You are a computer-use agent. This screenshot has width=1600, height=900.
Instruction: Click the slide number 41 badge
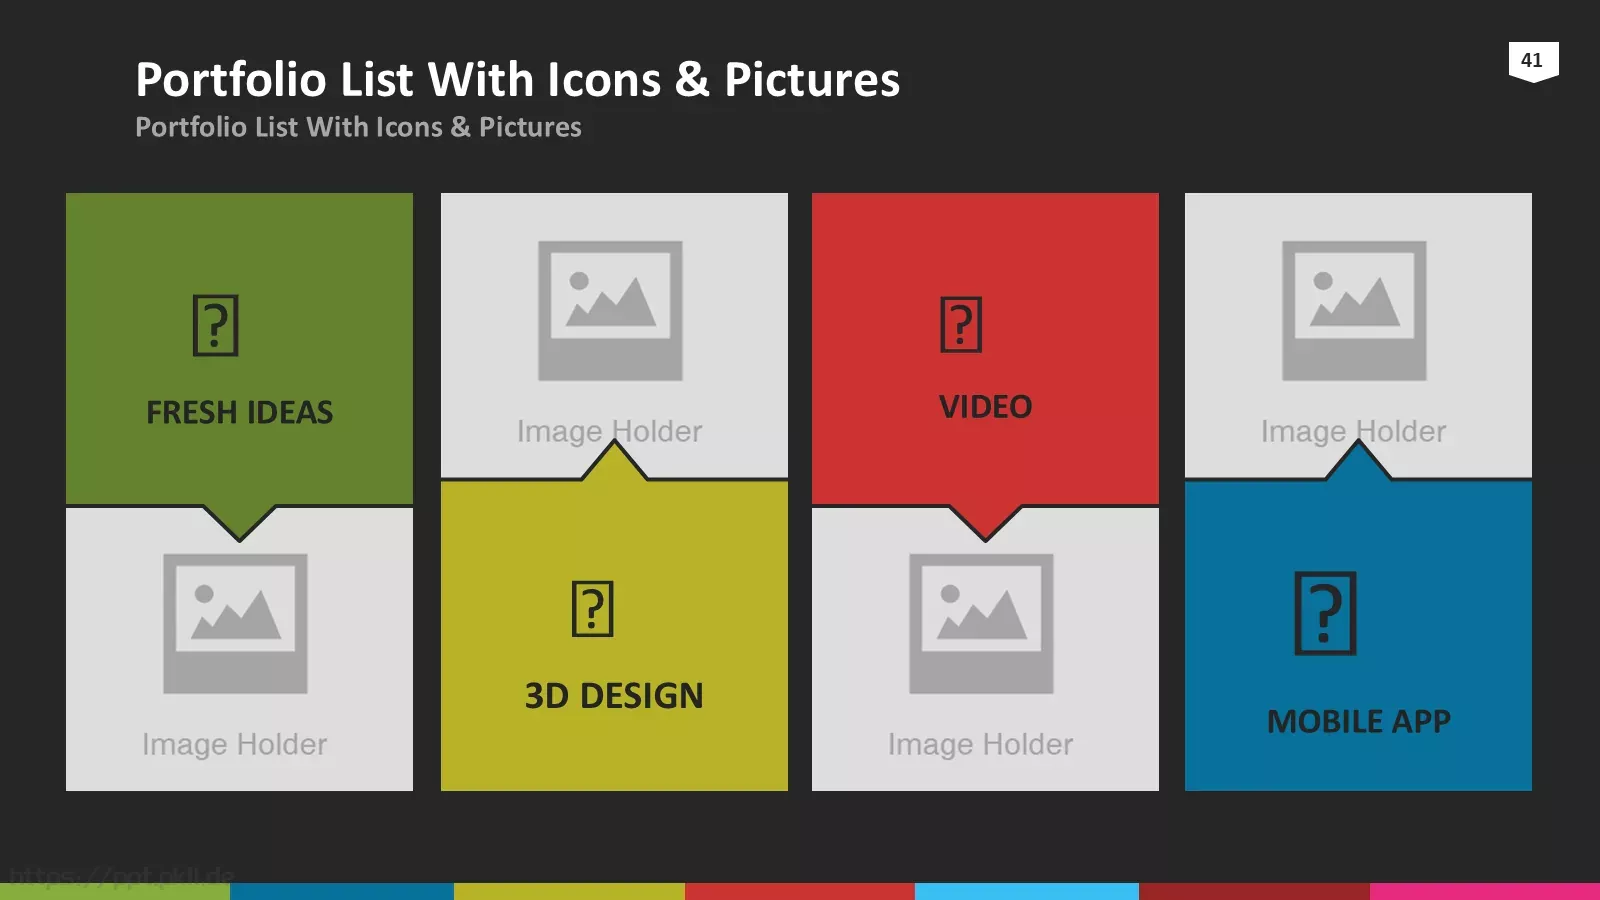pyautogui.click(x=1533, y=61)
